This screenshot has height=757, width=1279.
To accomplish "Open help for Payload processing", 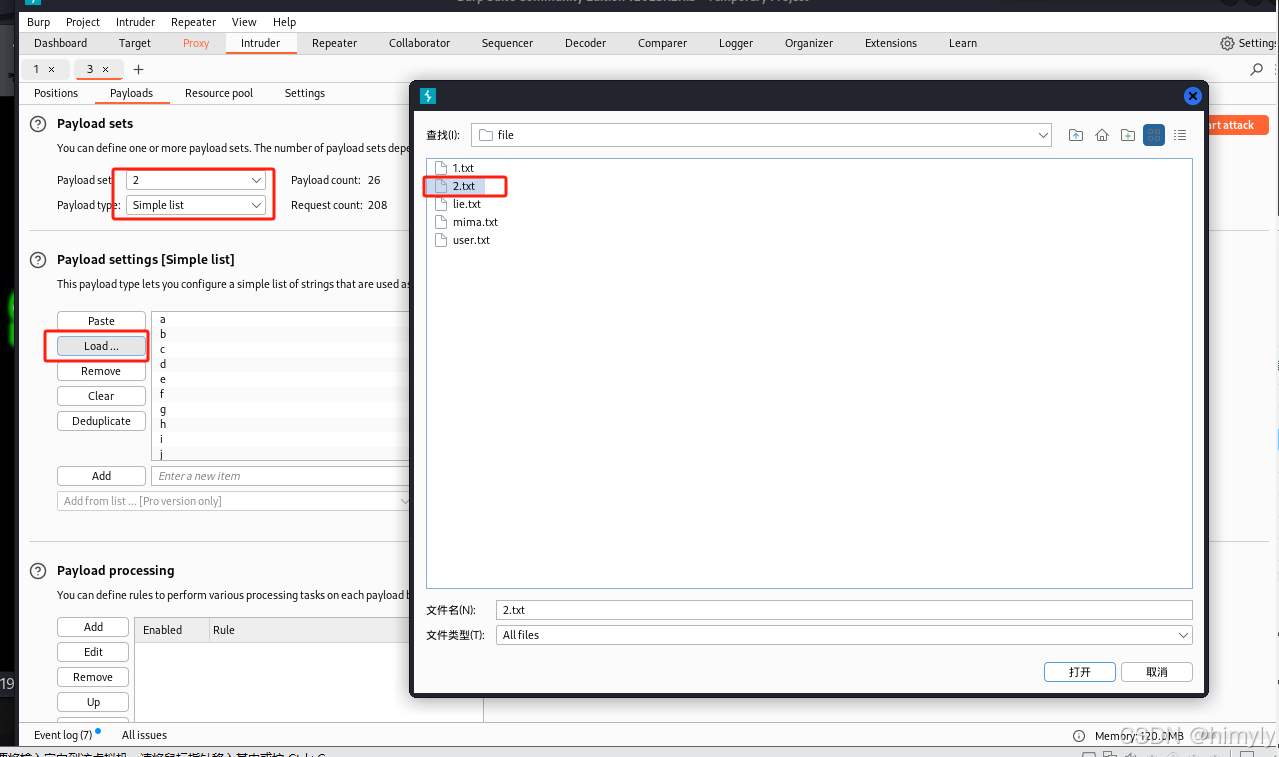I will pos(38,571).
